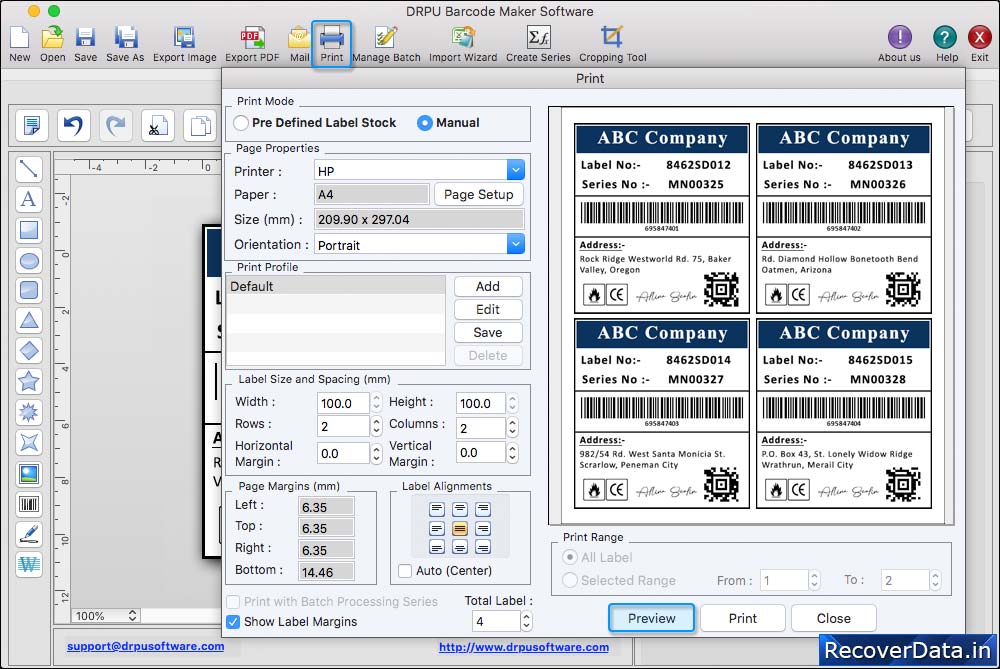Adjust the Horizontal Margin stepper

pos(376,453)
